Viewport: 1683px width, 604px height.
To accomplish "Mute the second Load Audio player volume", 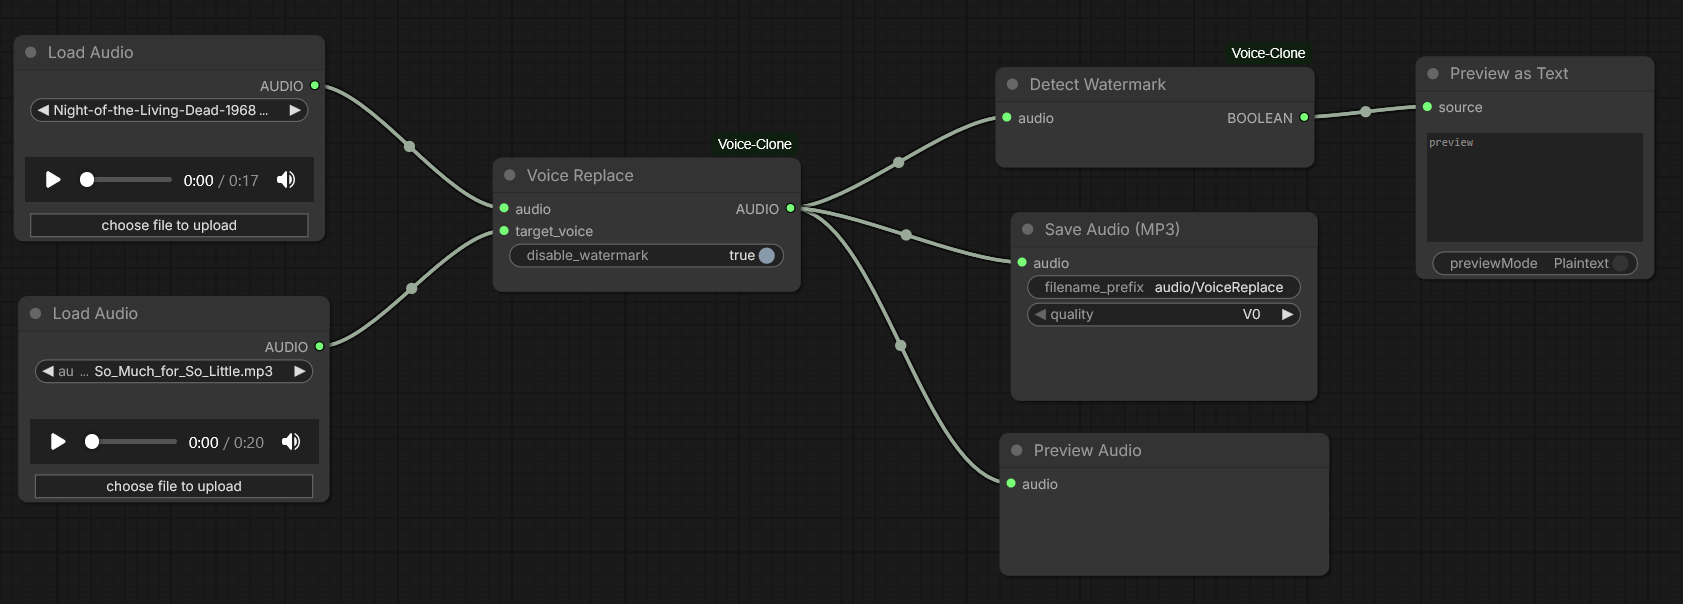I will pyautogui.click(x=291, y=442).
